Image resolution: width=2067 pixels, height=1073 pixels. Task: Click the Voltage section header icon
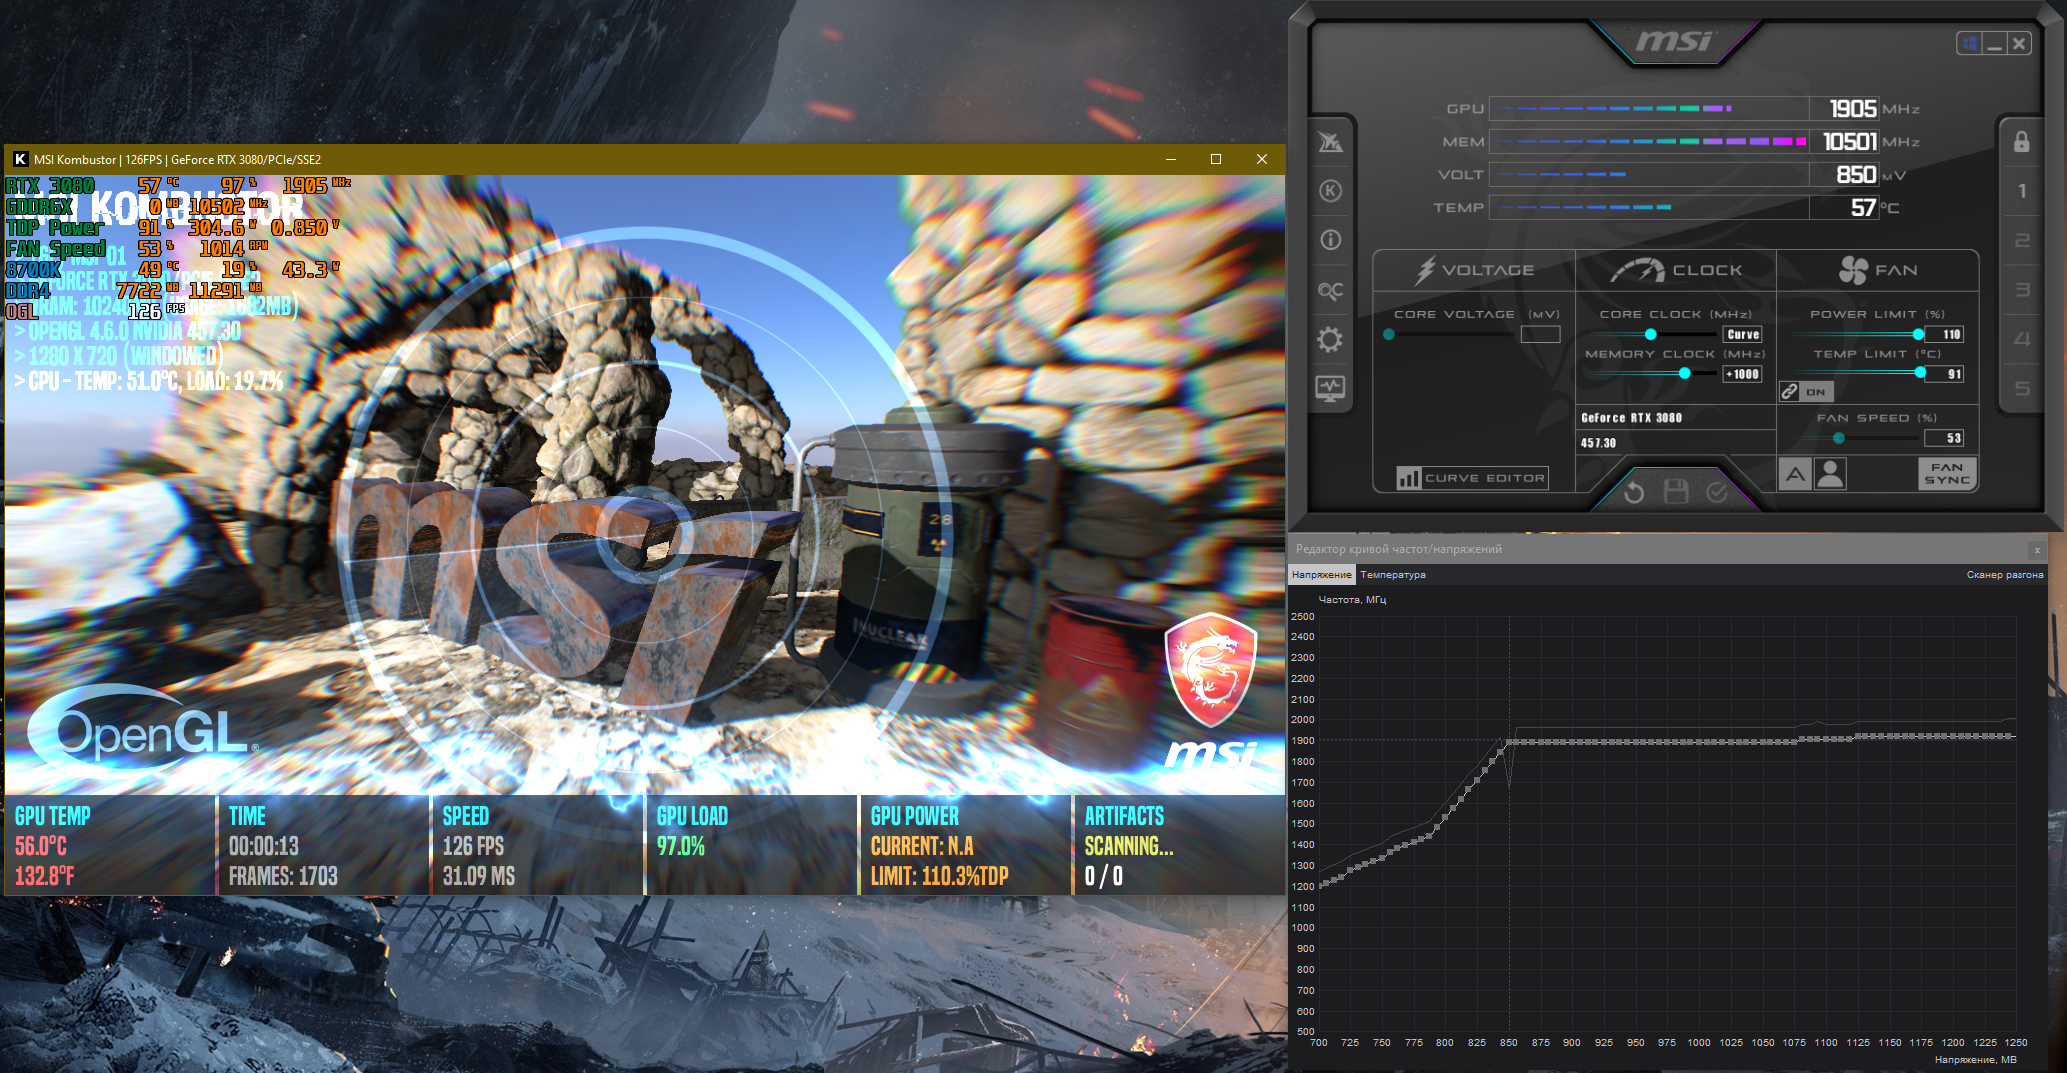1425,270
